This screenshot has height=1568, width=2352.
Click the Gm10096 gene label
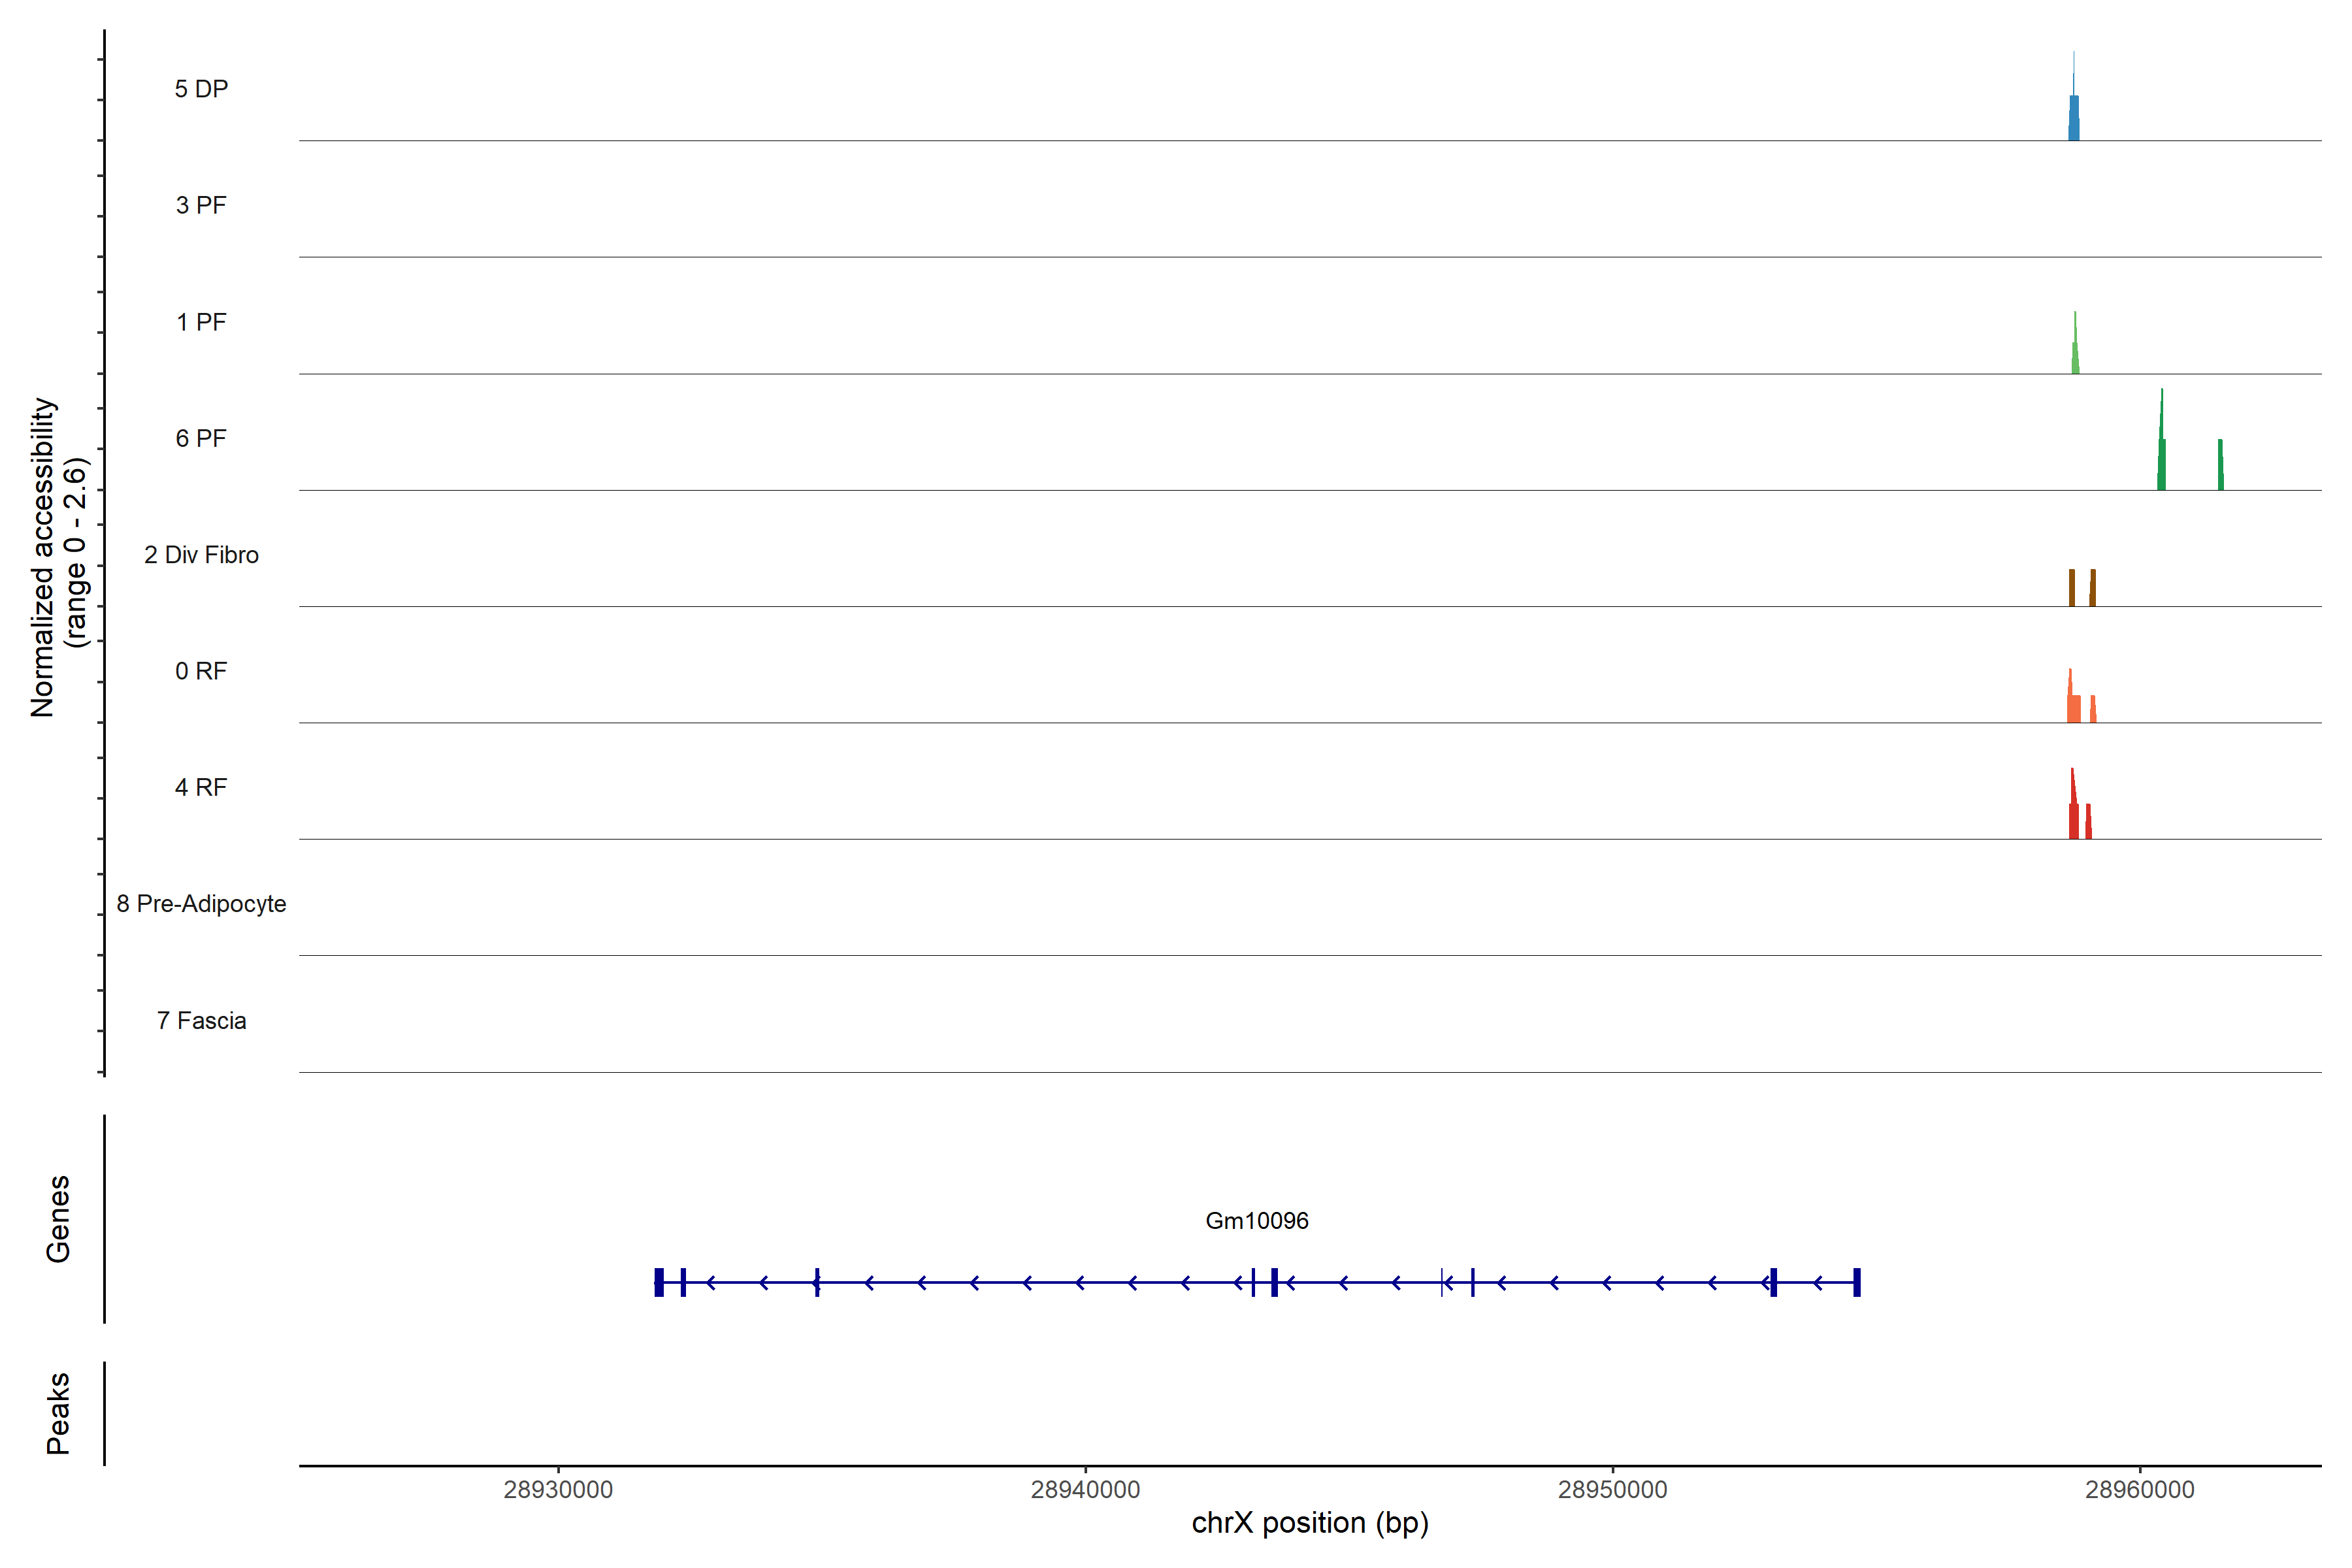(1256, 1220)
